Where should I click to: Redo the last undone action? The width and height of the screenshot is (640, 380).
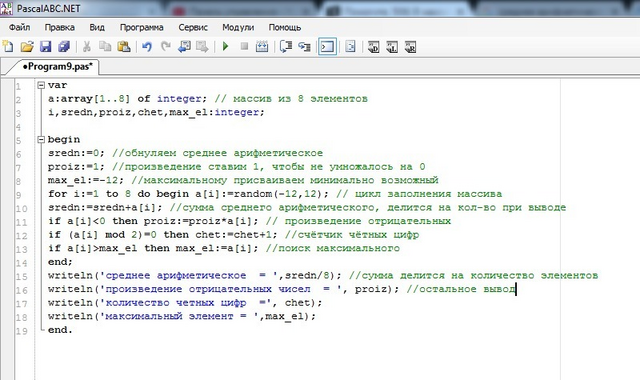pos(165,47)
